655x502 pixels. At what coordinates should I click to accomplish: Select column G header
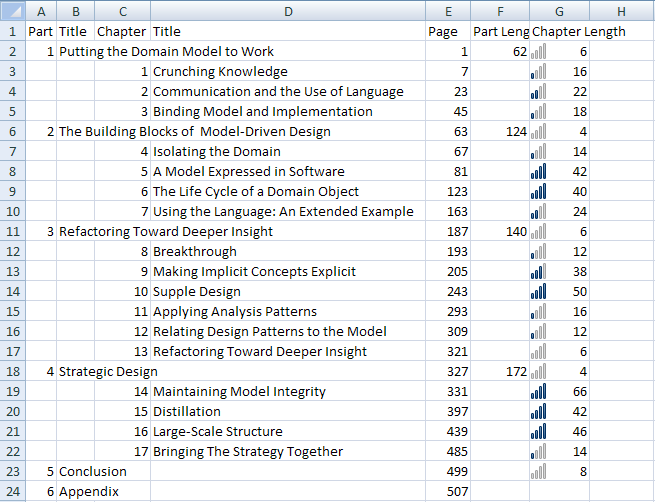pos(559,11)
